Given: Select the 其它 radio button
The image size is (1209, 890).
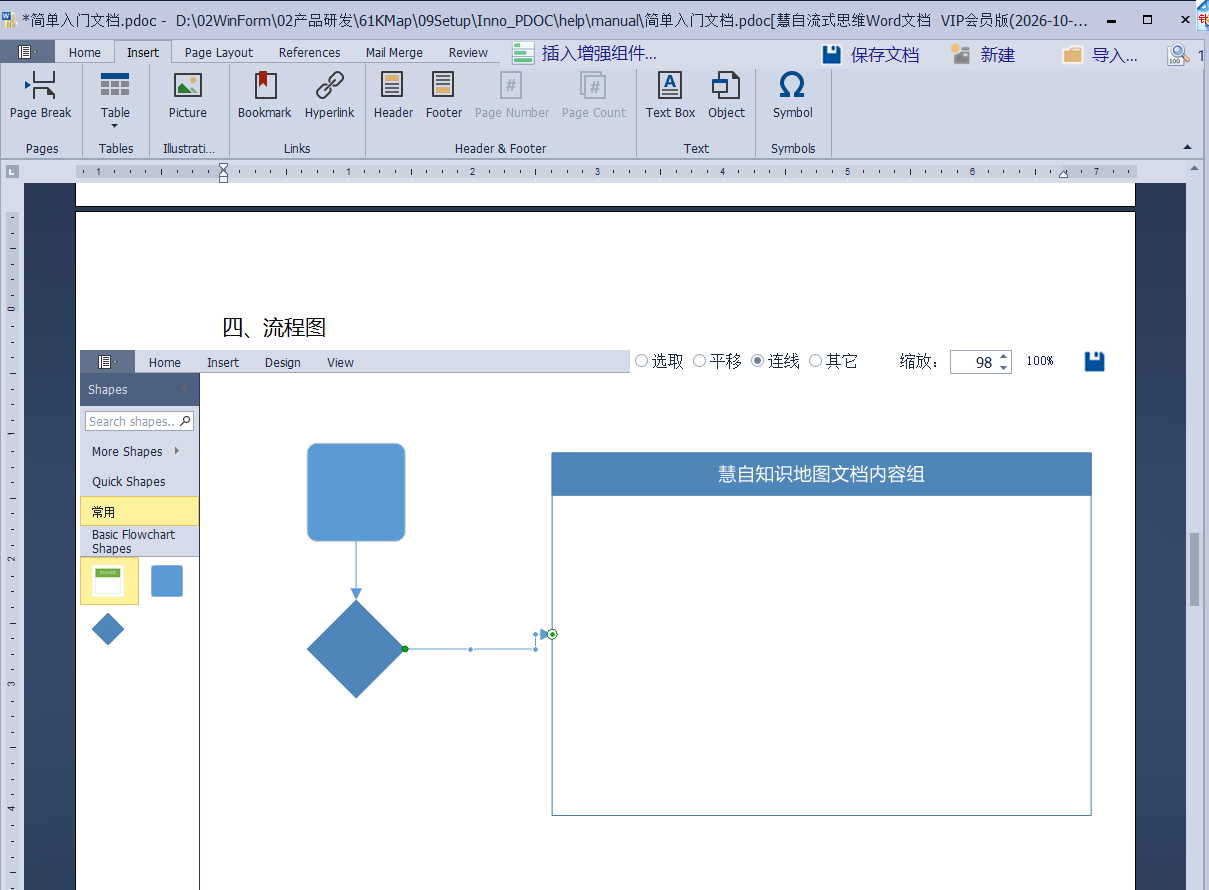Looking at the screenshot, I should (x=816, y=361).
